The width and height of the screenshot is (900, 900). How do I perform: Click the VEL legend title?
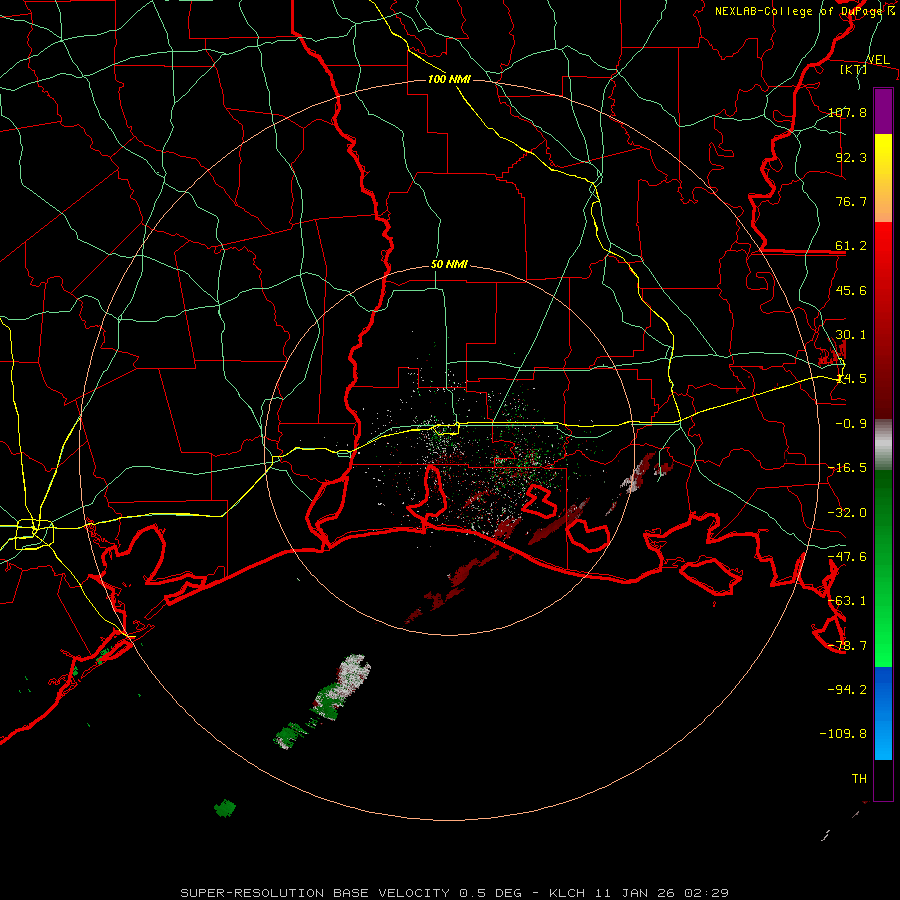tap(878, 60)
